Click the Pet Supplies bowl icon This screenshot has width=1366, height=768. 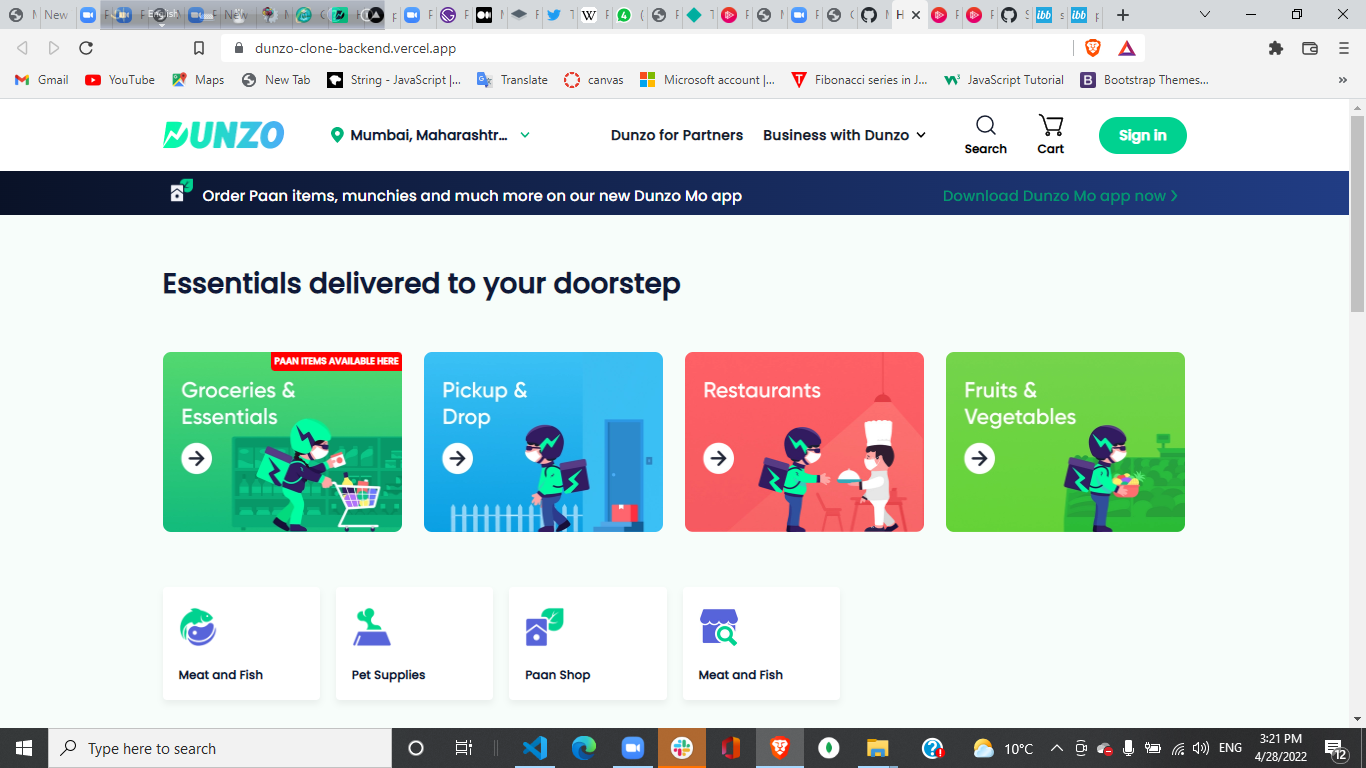coord(371,627)
